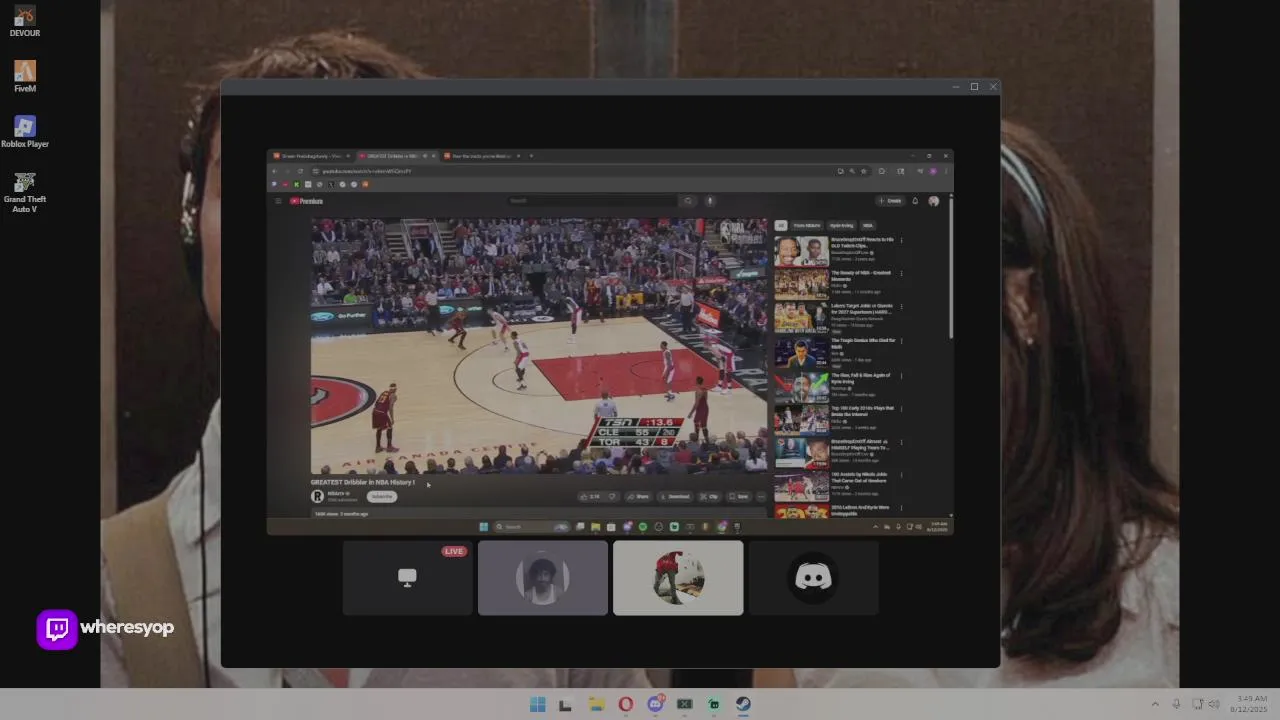Open the FiveM desktop shortcut
This screenshot has height=720, width=1280.
pyautogui.click(x=25, y=77)
